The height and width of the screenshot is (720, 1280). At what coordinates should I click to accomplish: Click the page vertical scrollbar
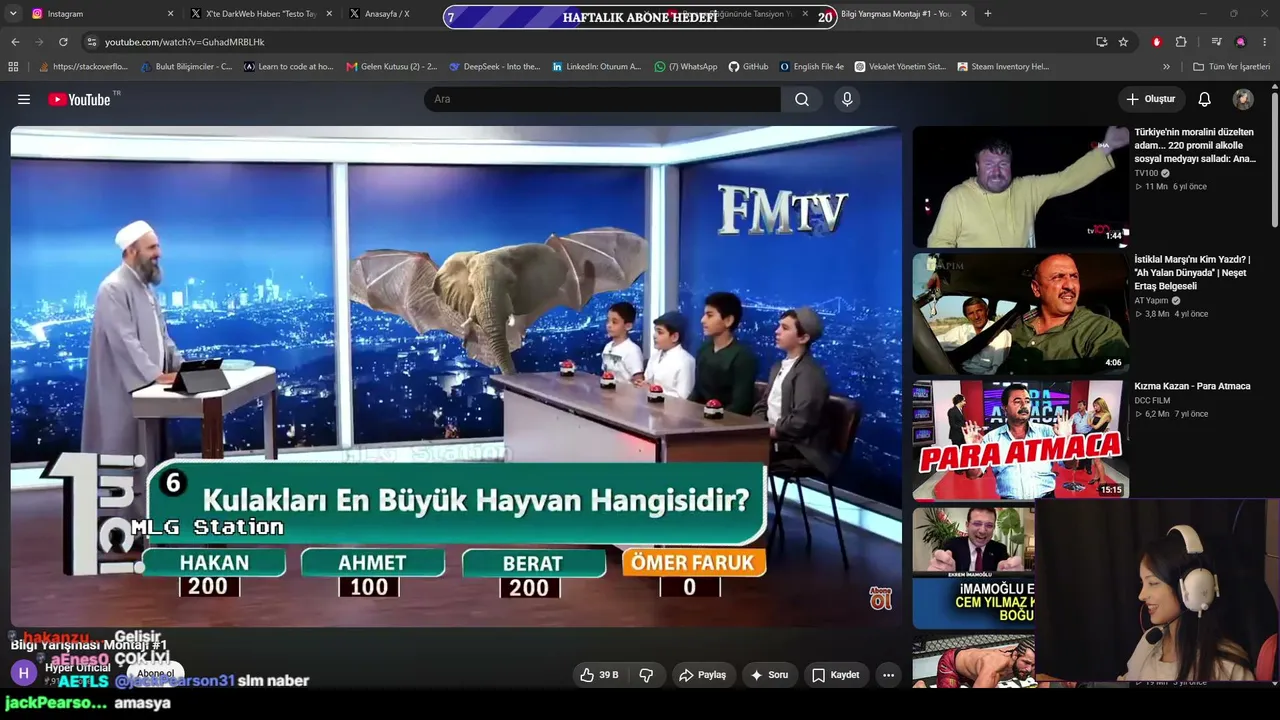[1274, 160]
